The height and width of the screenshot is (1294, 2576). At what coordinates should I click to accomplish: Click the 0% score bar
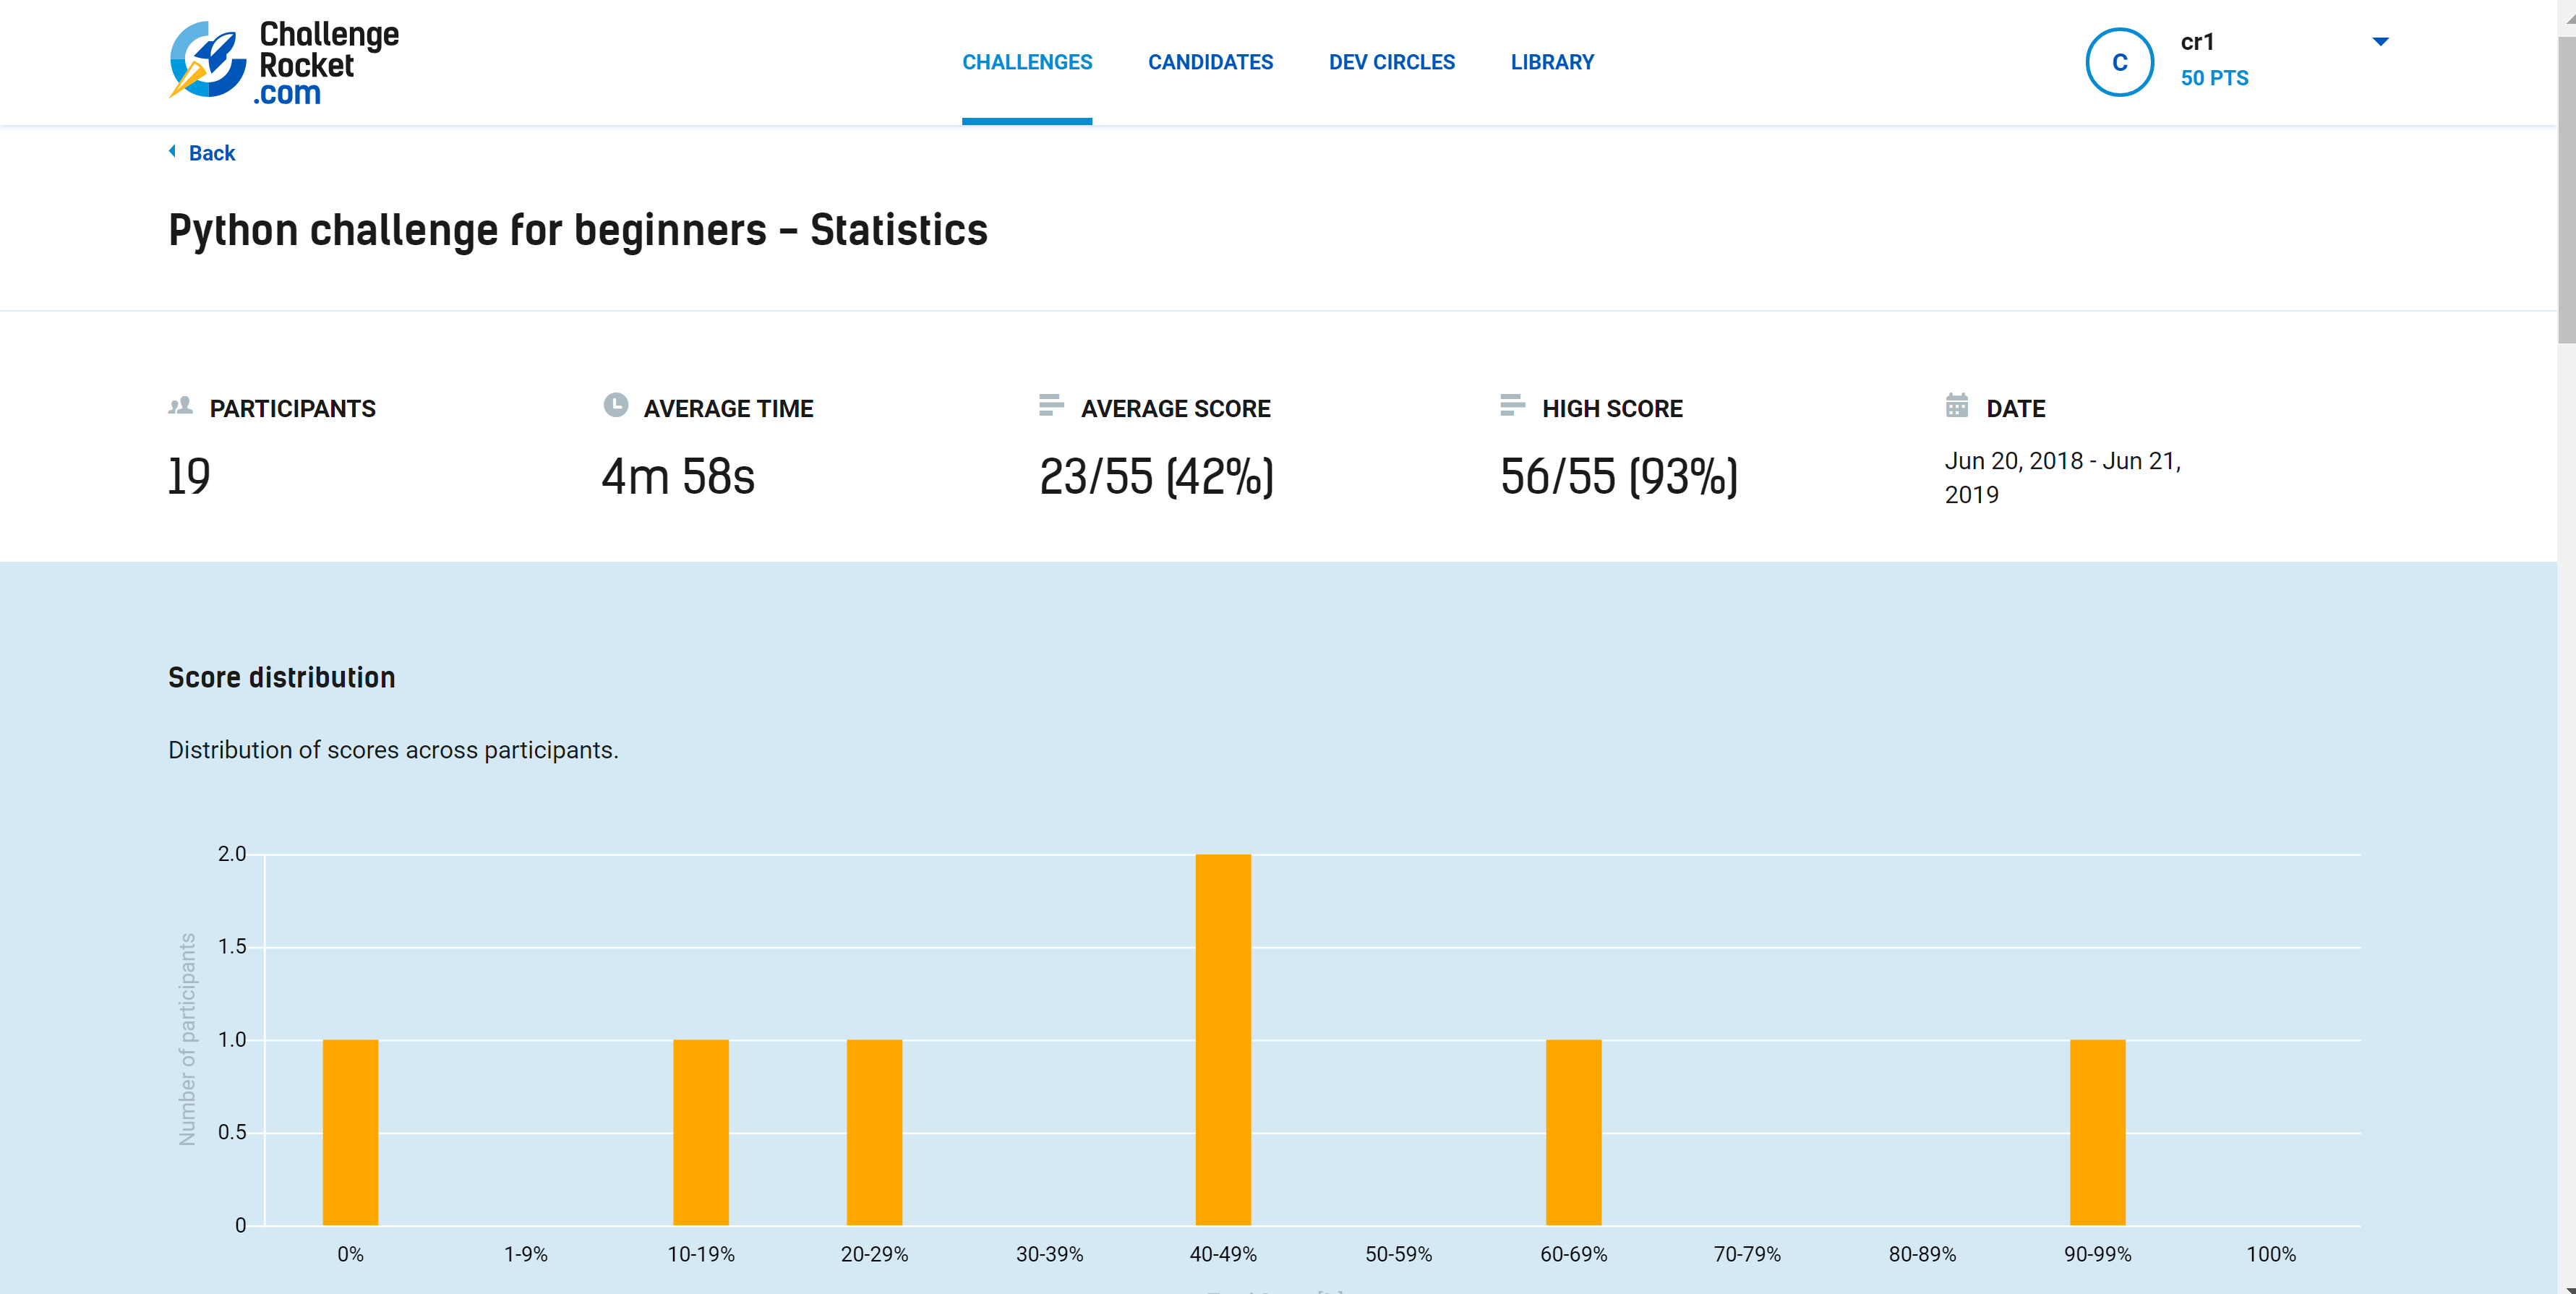[x=350, y=1132]
